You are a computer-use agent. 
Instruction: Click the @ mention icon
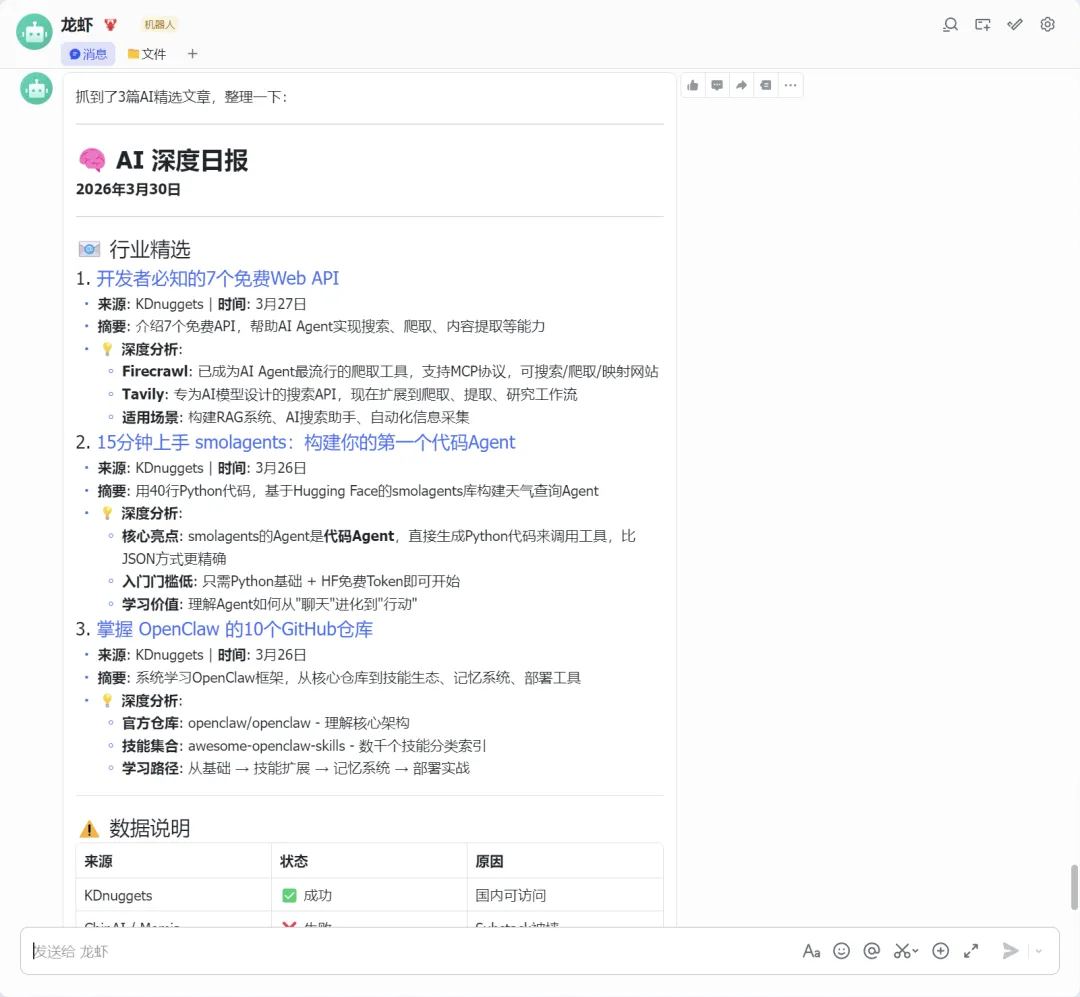871,951
